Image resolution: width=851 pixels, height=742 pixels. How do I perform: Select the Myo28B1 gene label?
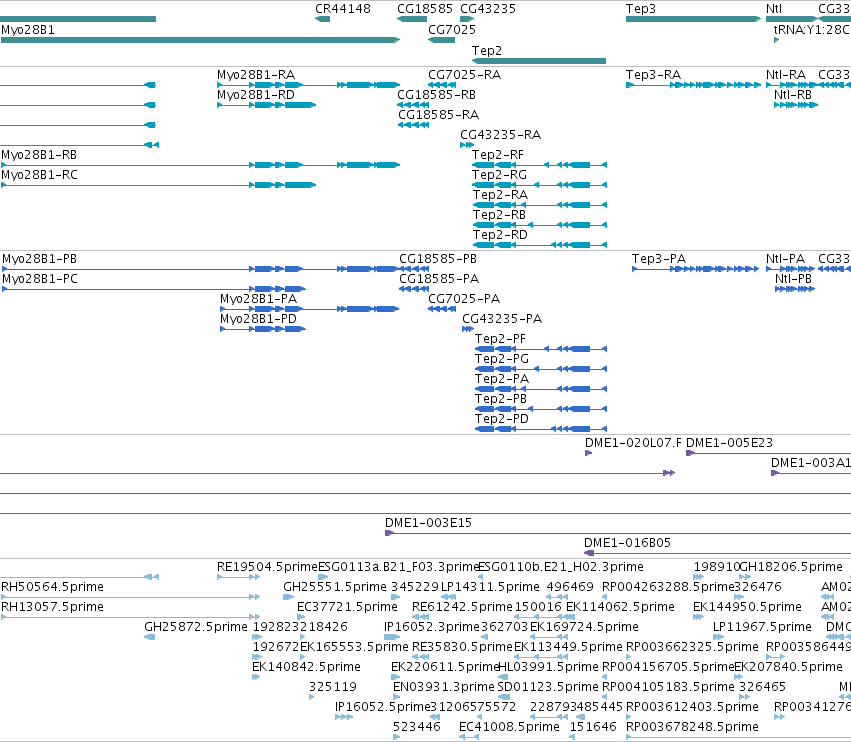[28, 30]
